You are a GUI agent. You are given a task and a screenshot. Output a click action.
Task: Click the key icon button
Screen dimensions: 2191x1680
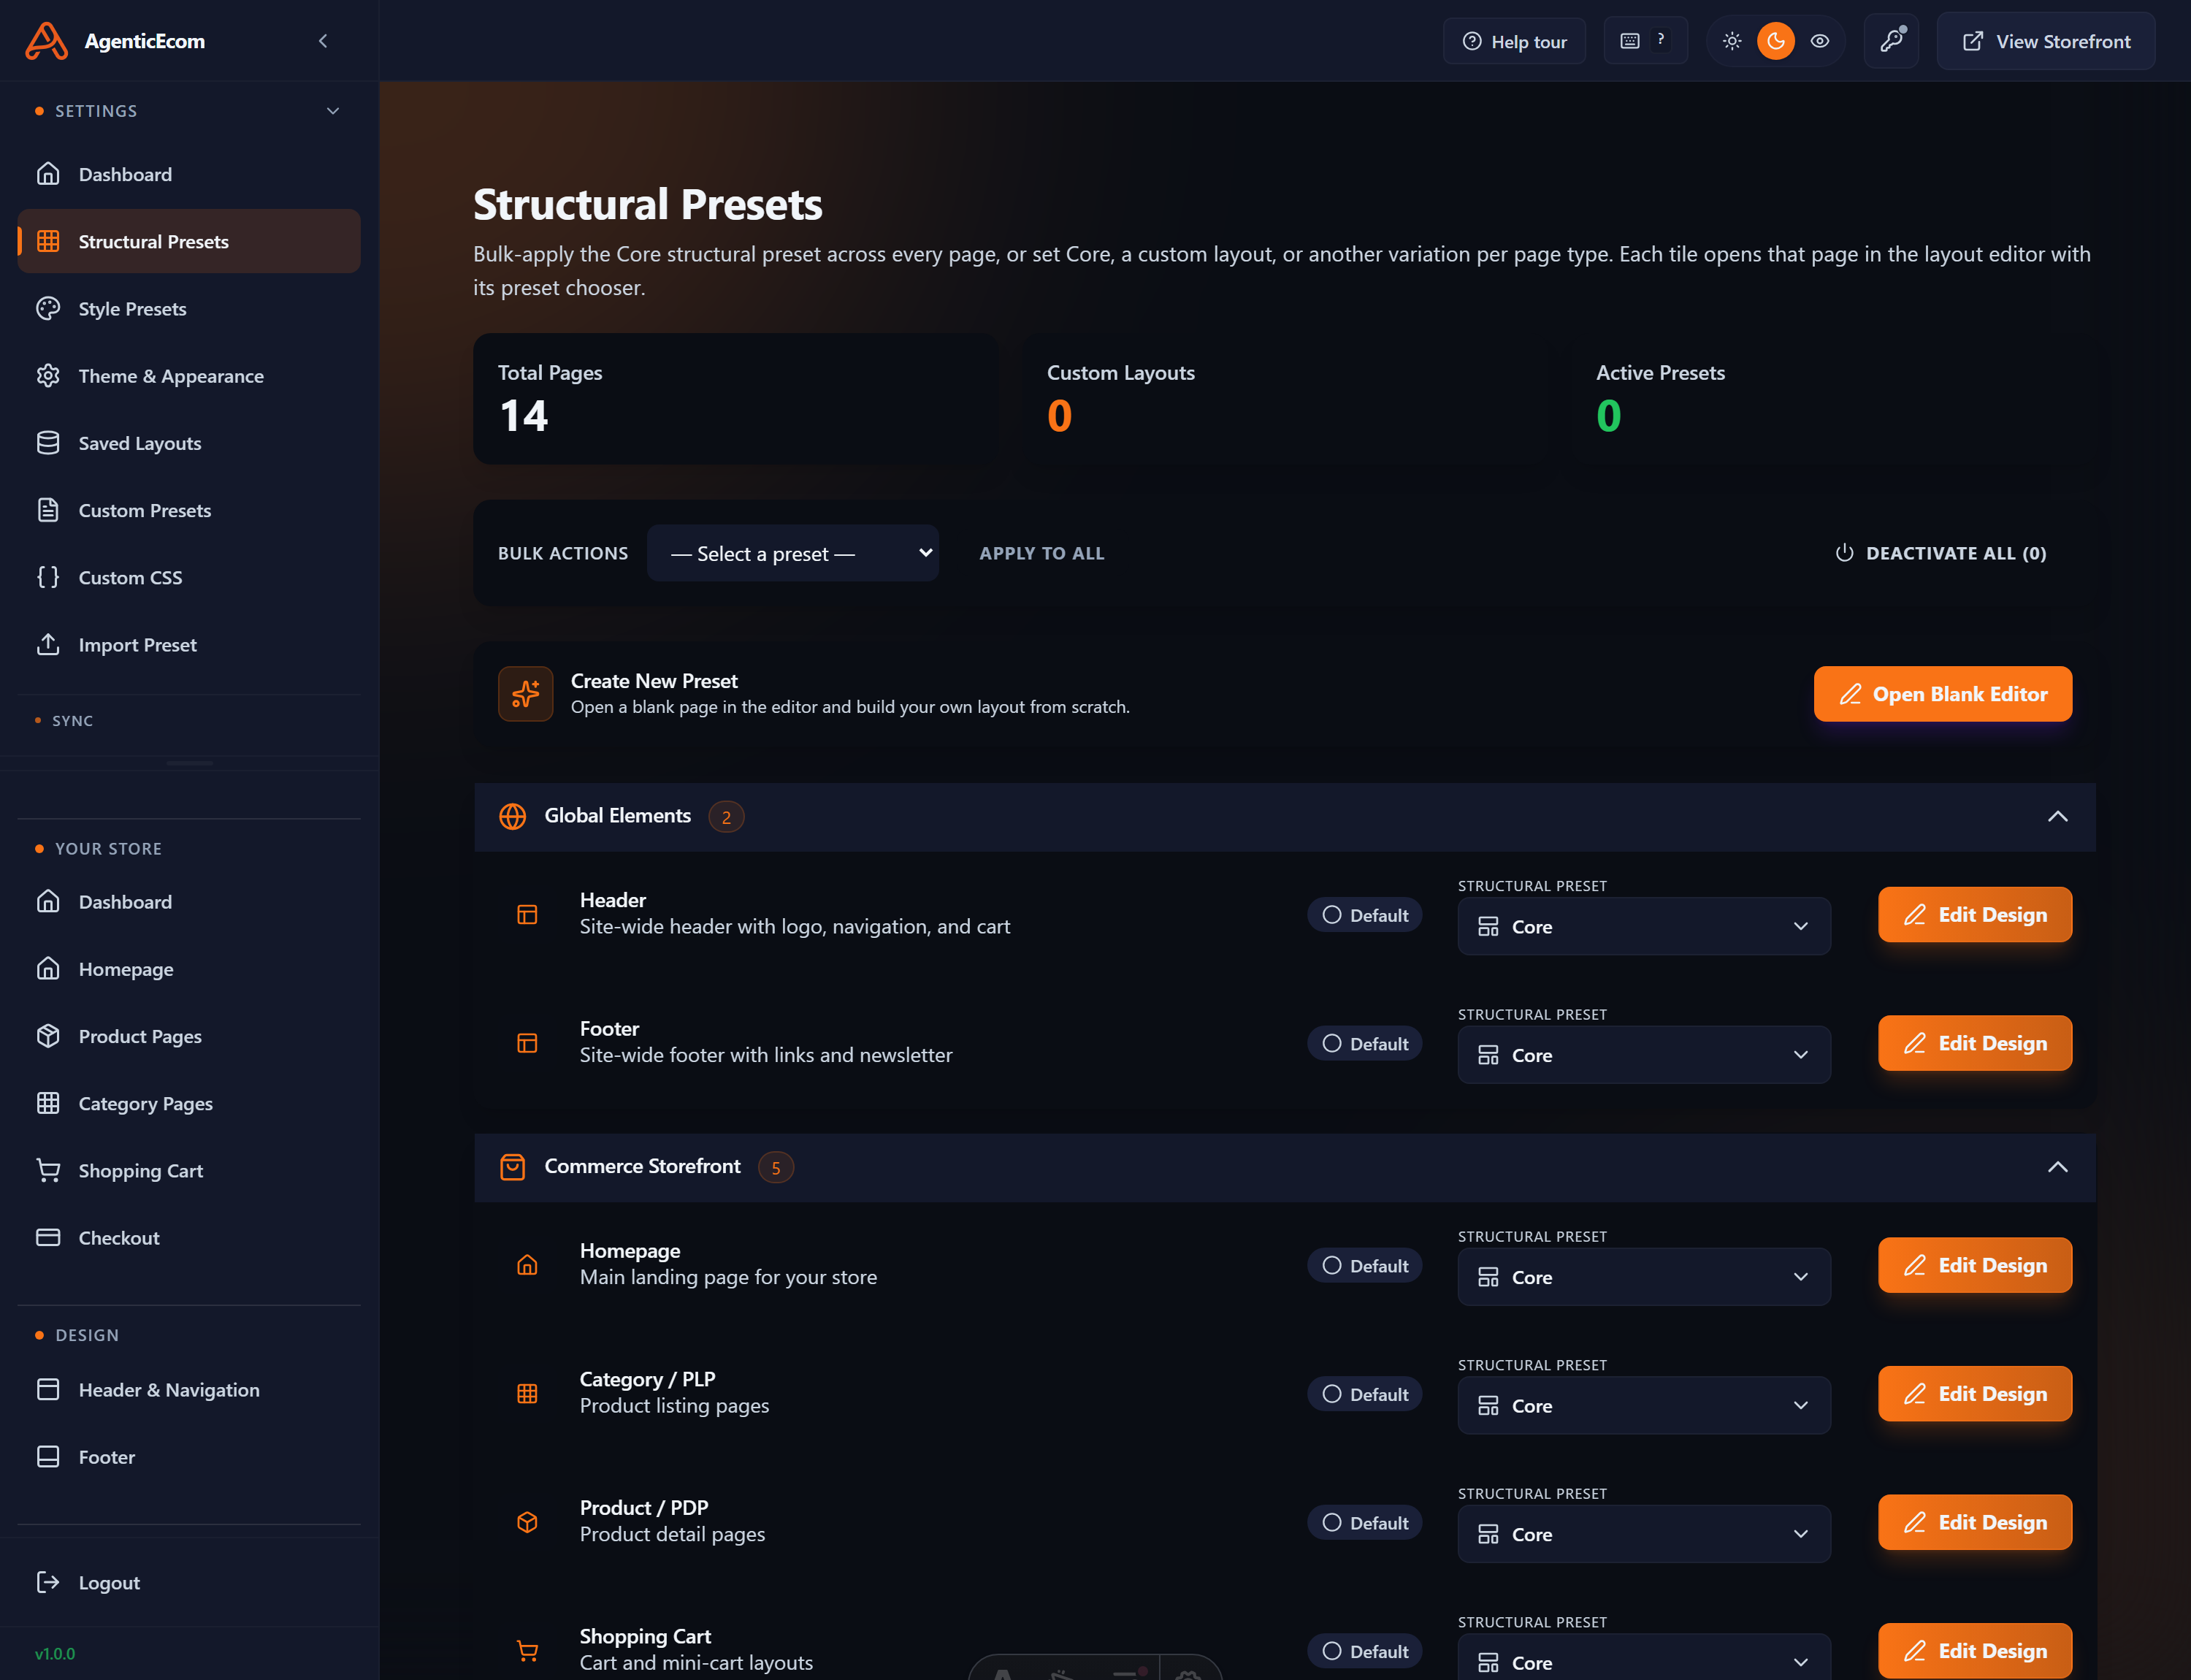click(1891, 41)
